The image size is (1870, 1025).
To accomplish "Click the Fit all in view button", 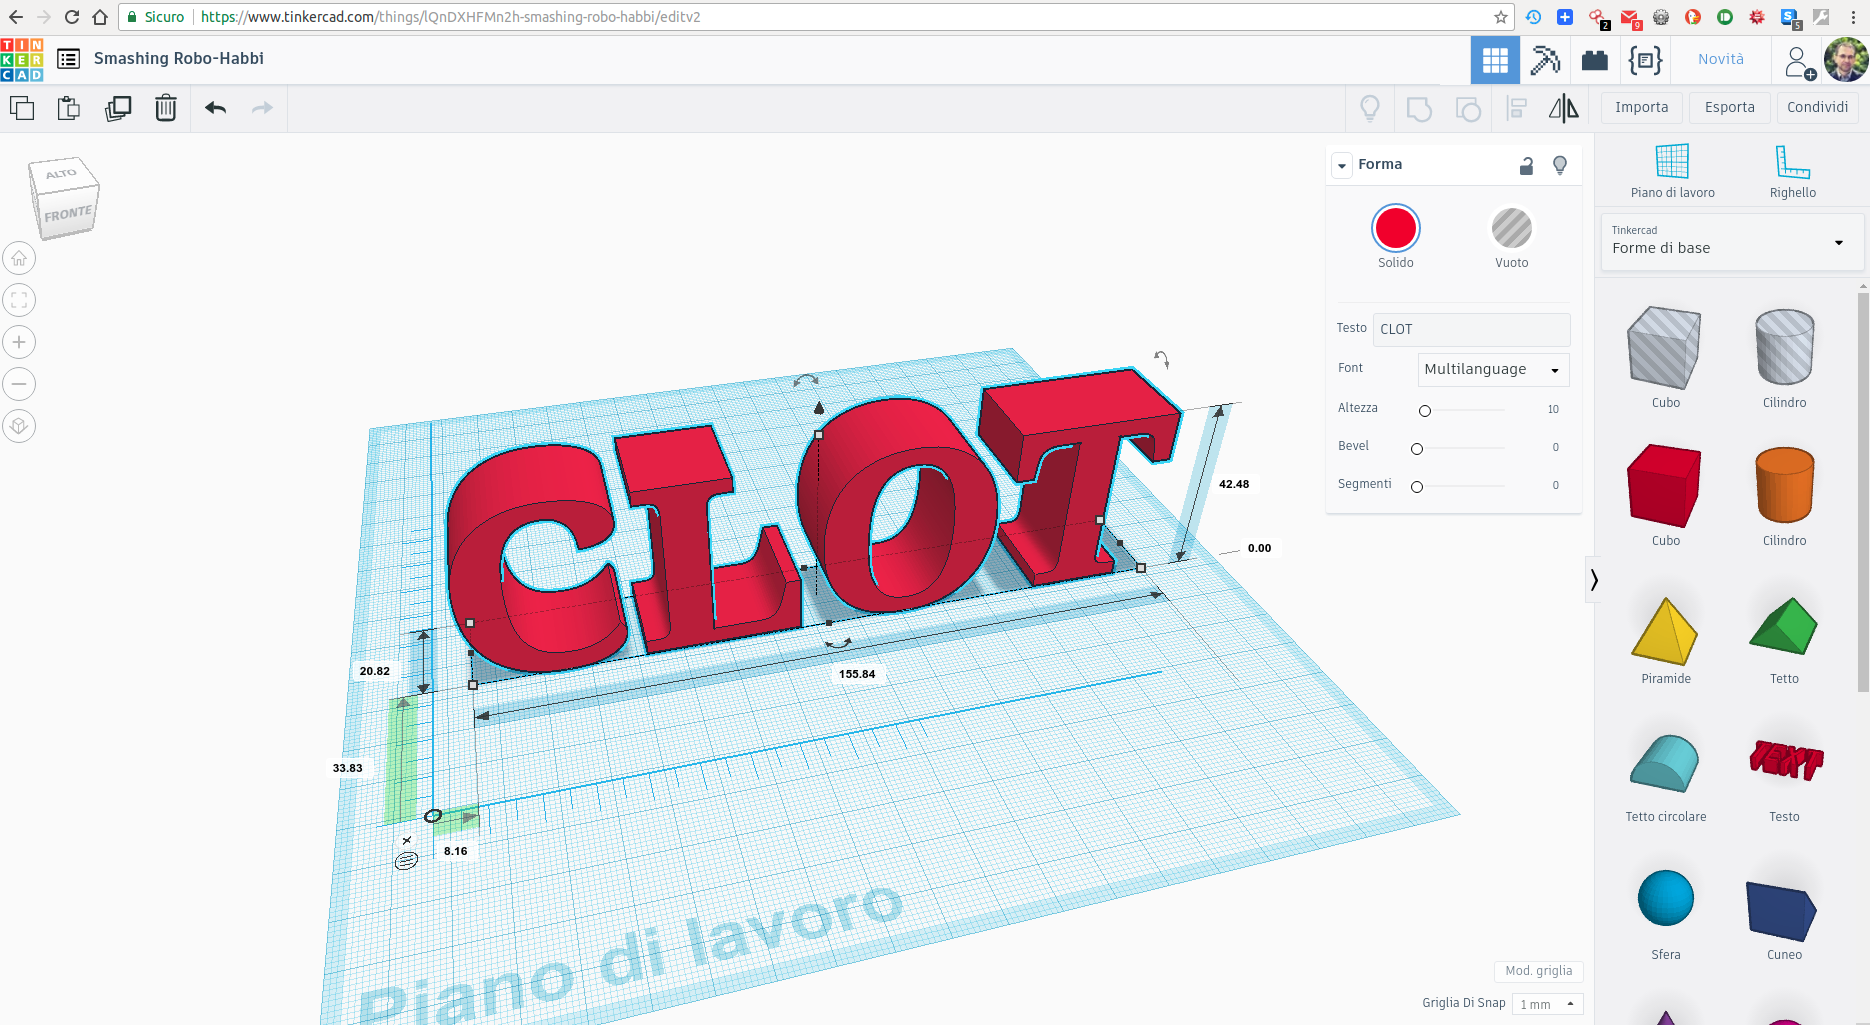I will [x=19, y=300].
